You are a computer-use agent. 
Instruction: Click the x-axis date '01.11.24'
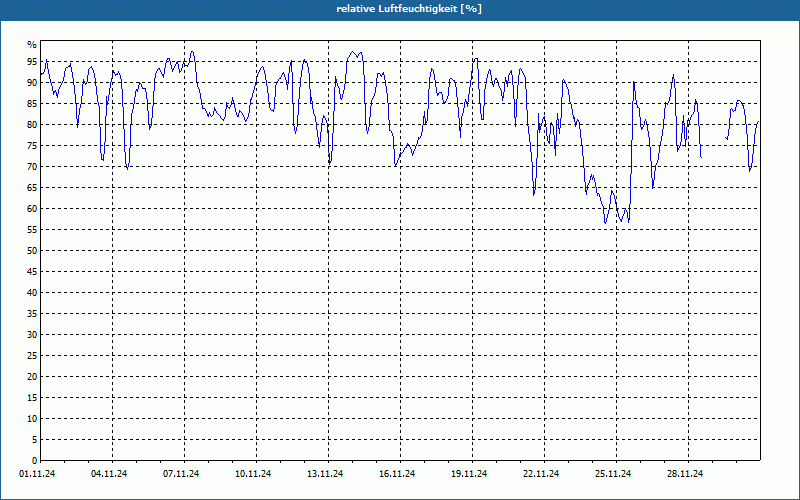coord(37,474)
